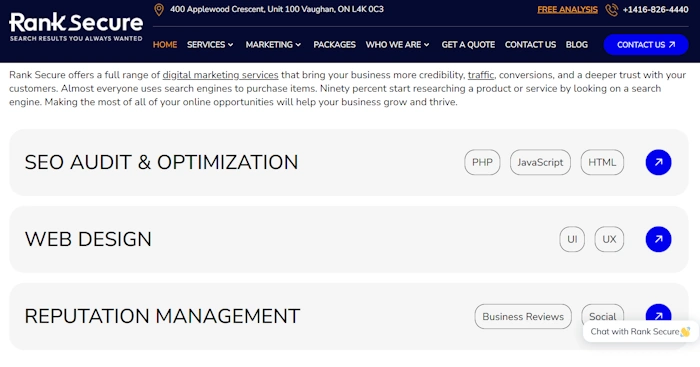This screenshot has width=700, height=367.
Task: Expand the Services menu
Action: point(210,45)
